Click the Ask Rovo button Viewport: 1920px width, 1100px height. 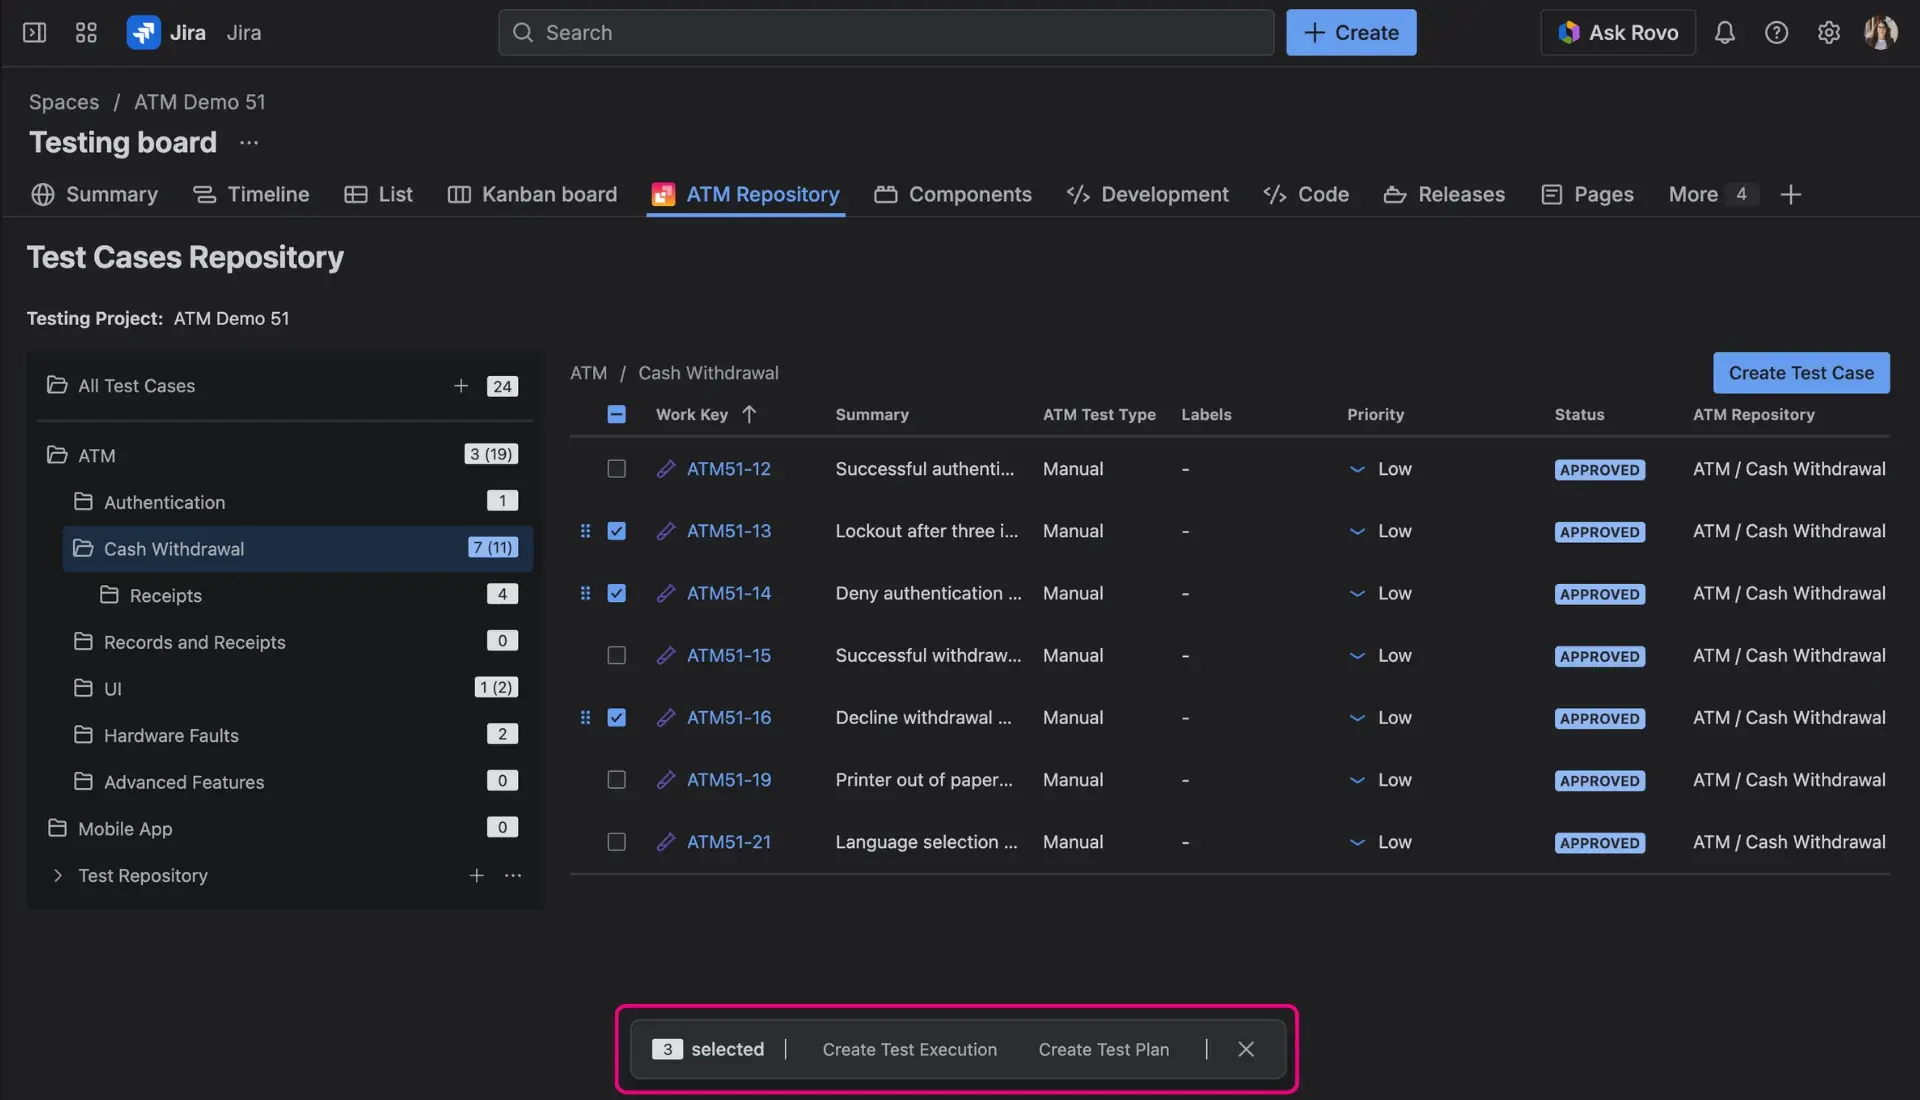(x=1617, y=32)
